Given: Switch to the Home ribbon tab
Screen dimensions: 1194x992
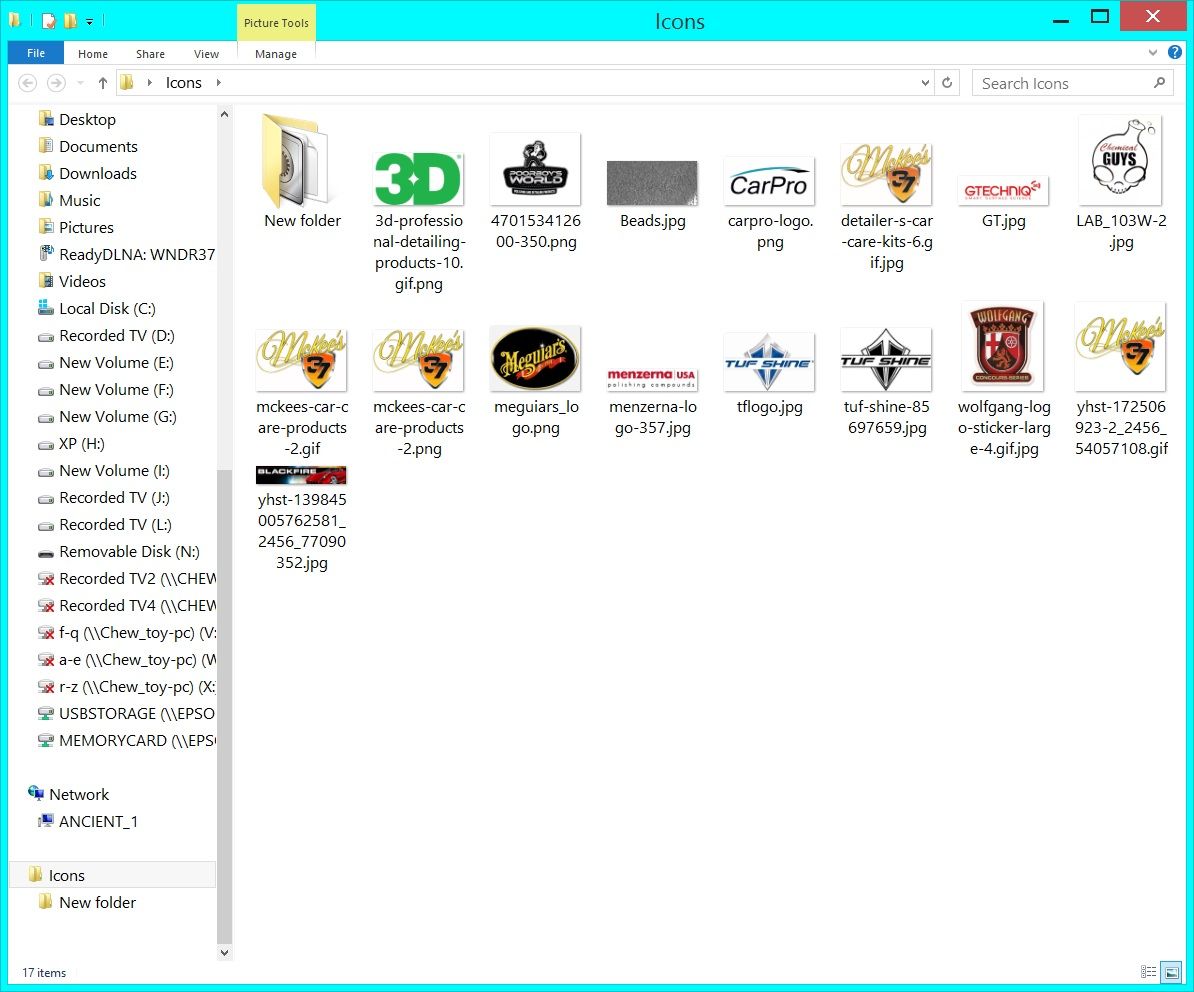Looking at the screenshot, I should tap(93, 54).
